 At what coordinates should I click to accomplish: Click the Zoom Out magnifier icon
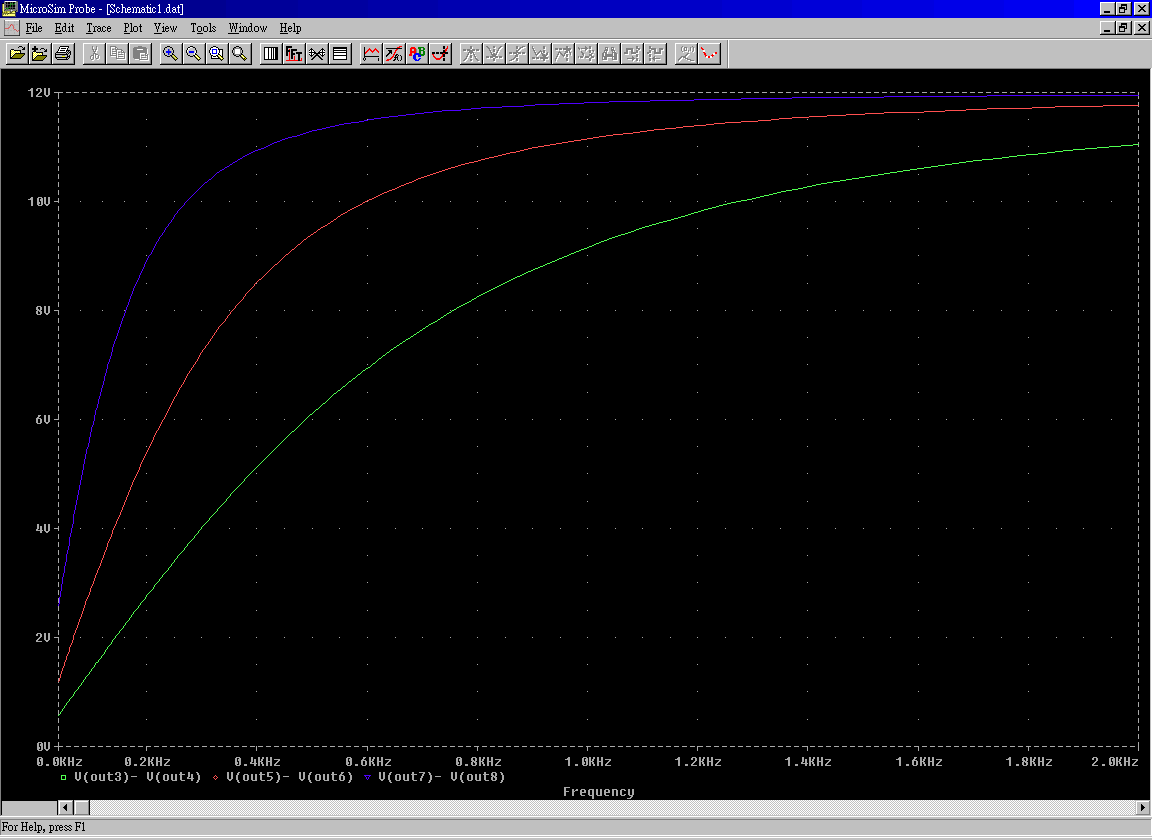click(193, 54)
